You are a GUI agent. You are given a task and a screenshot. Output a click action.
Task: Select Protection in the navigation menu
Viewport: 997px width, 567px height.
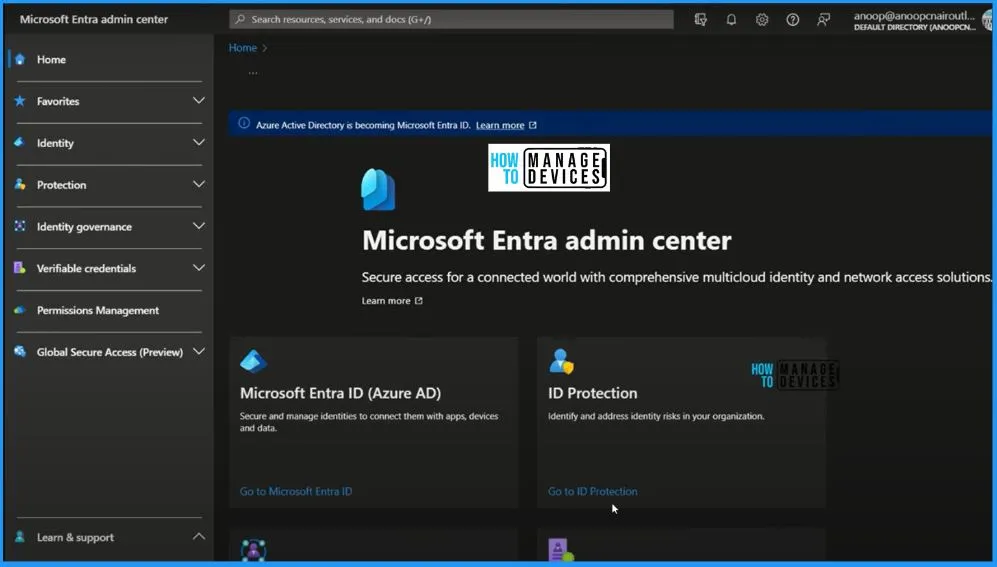61,185
